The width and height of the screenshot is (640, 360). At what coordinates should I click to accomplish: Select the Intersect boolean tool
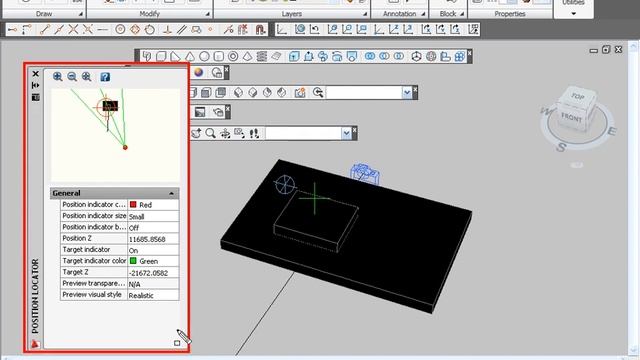pyautogui.click(x=399, y=56)
